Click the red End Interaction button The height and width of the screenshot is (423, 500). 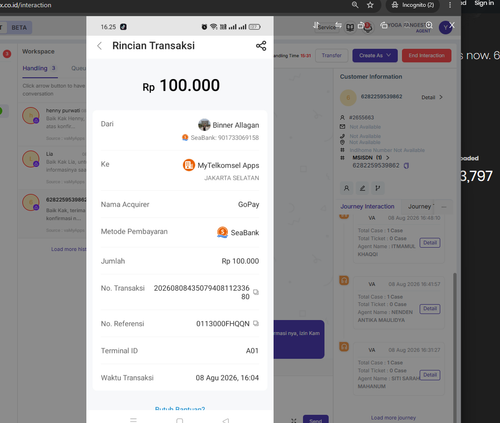pyautogui.click(x=427, y=55)
